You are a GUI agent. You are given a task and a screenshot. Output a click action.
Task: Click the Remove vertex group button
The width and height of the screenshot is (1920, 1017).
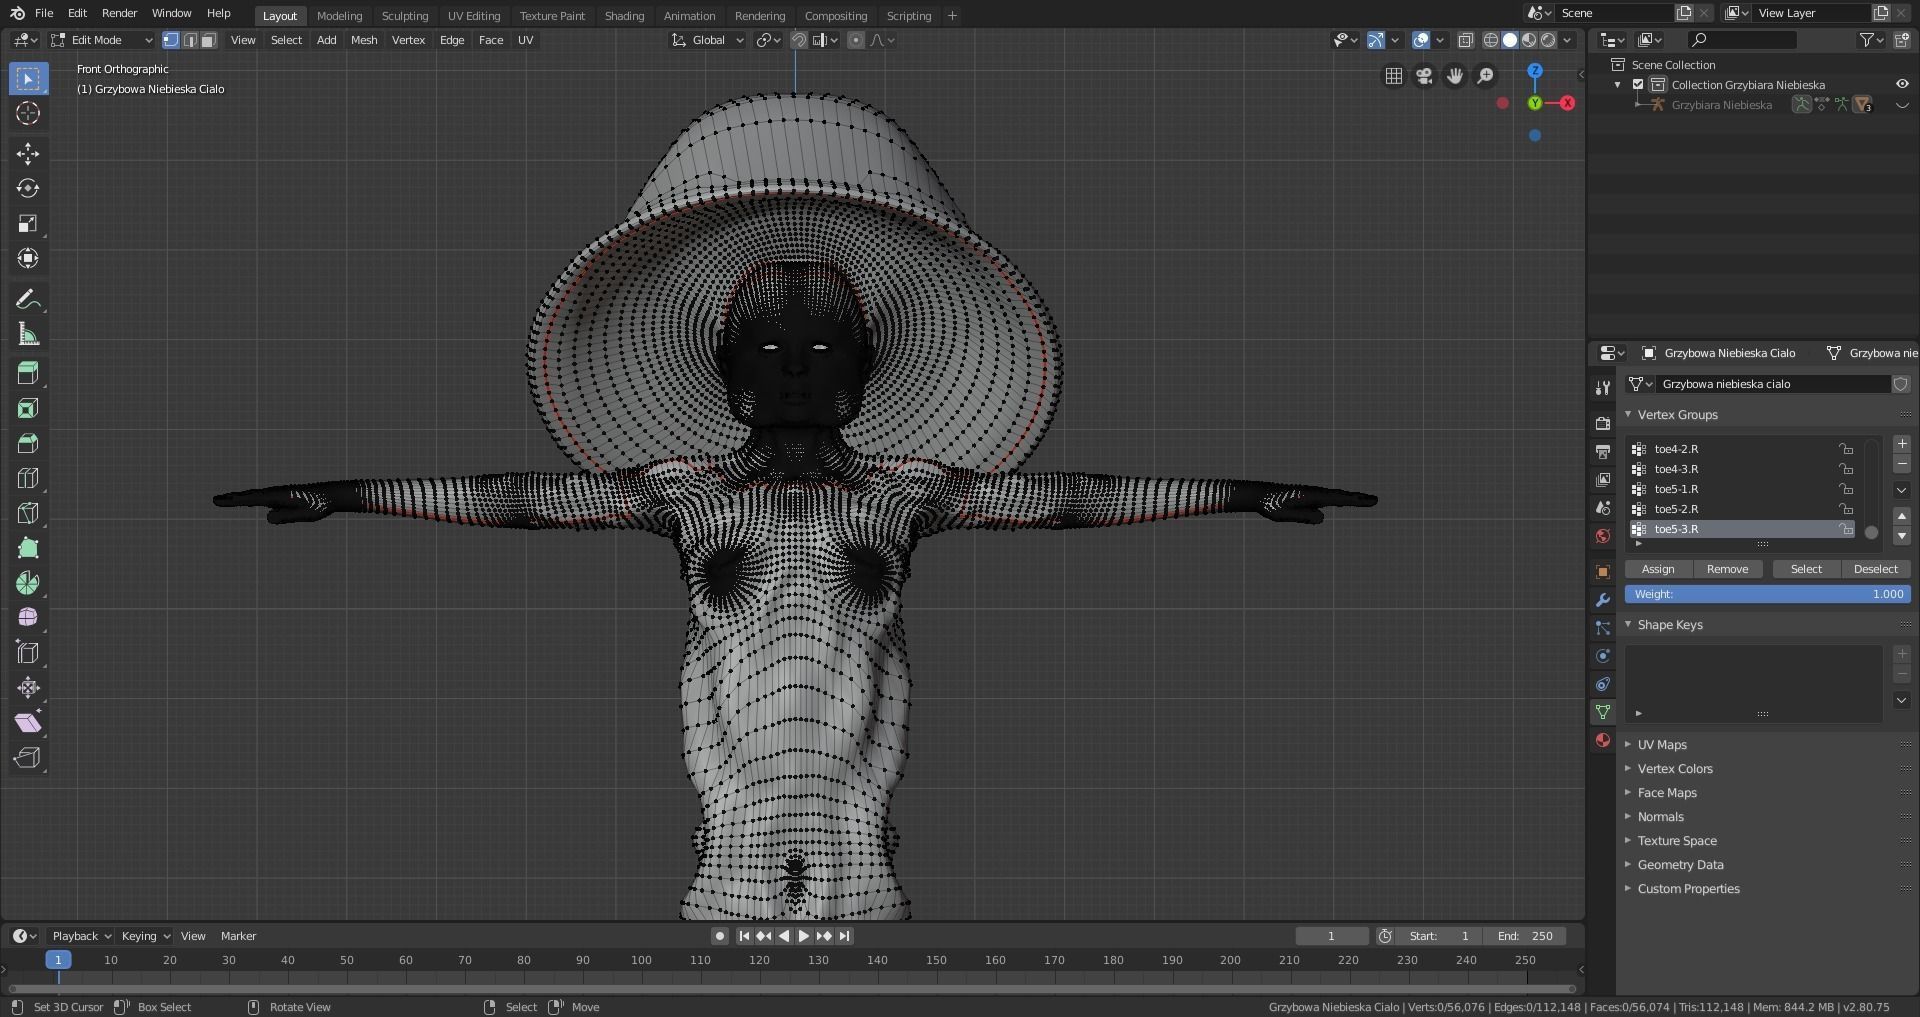pos(1727,569)
